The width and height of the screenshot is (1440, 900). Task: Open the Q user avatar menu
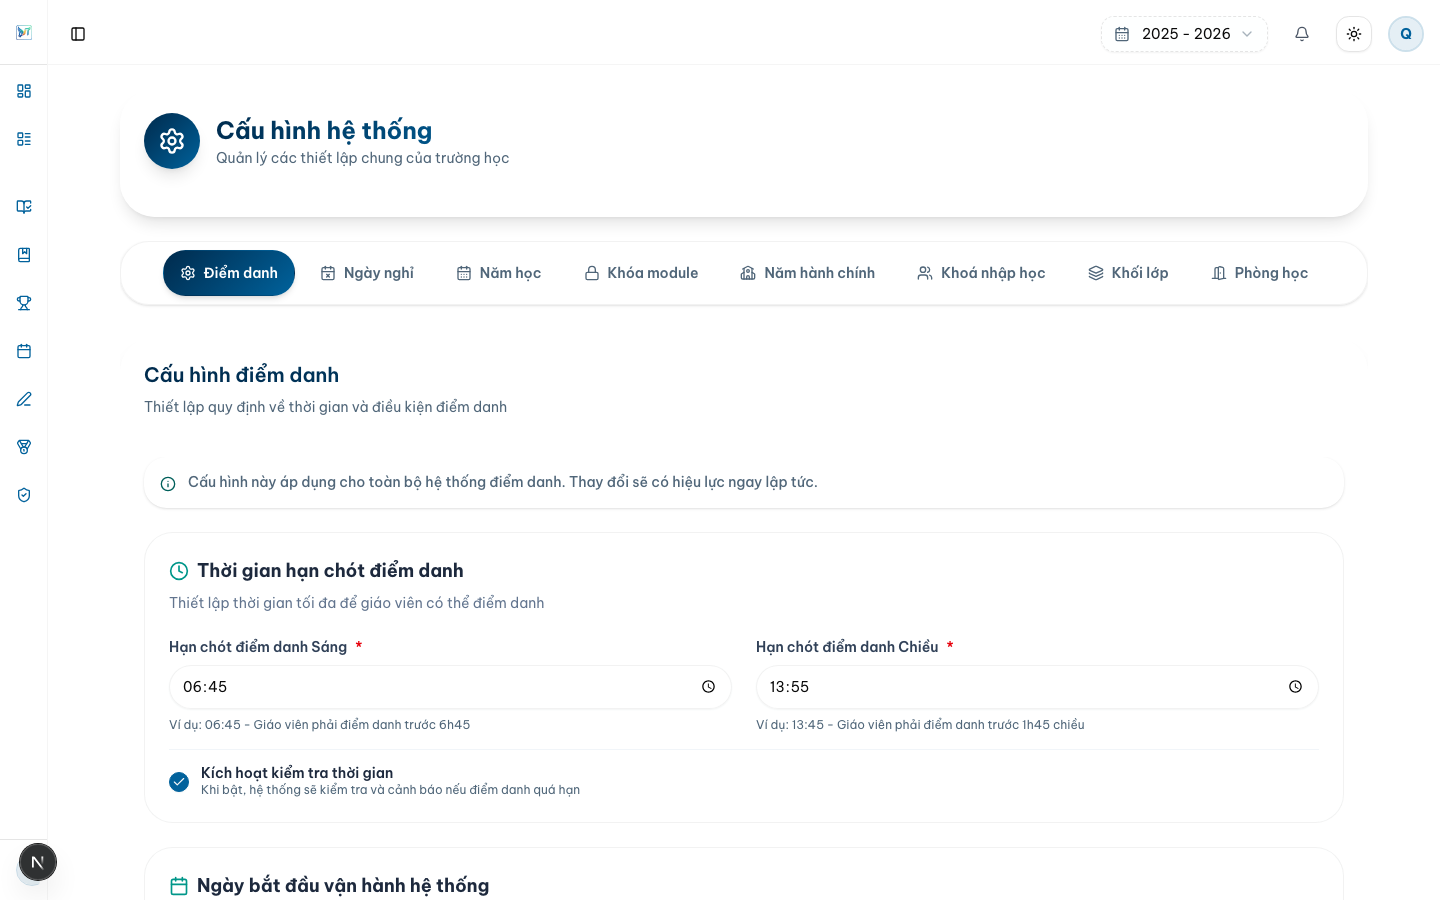coord(1406,34)
